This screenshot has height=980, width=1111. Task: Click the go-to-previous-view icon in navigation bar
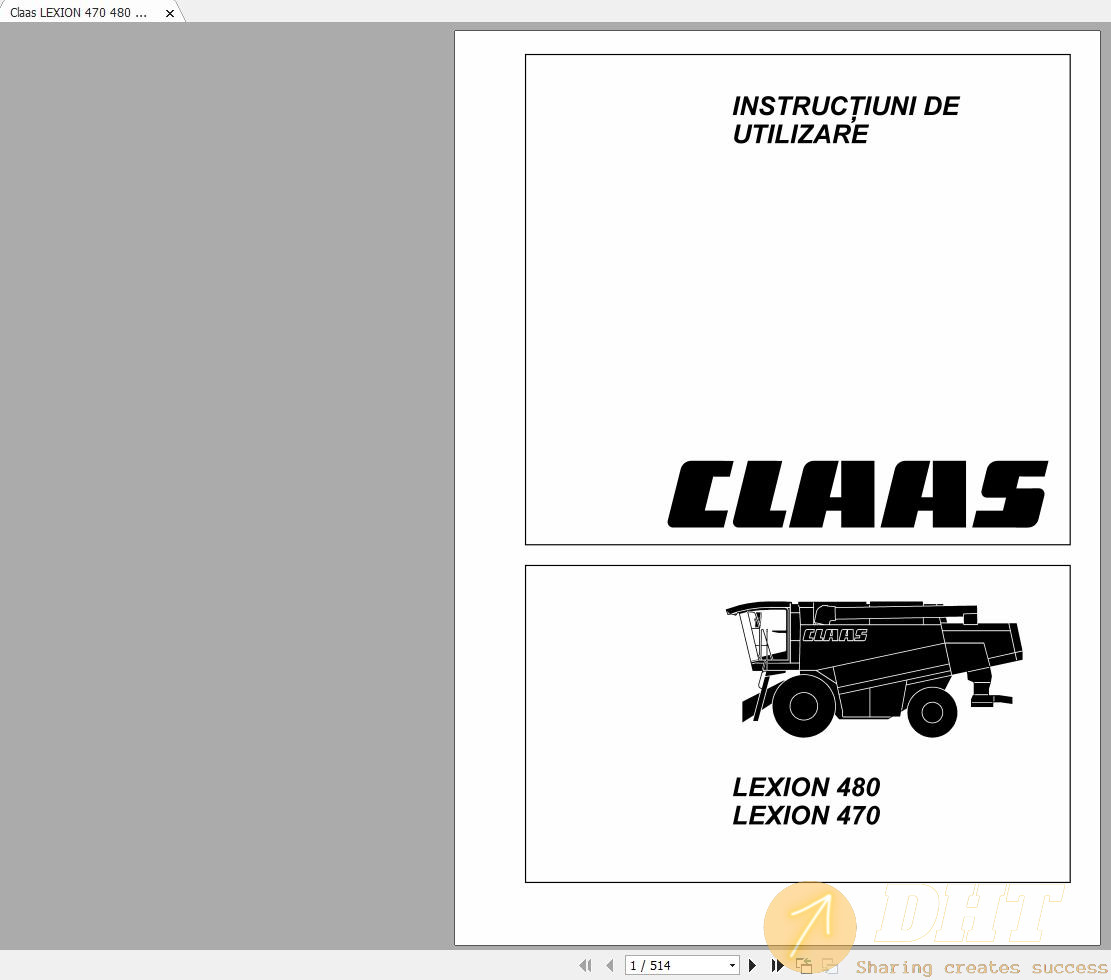coord(804,965)
